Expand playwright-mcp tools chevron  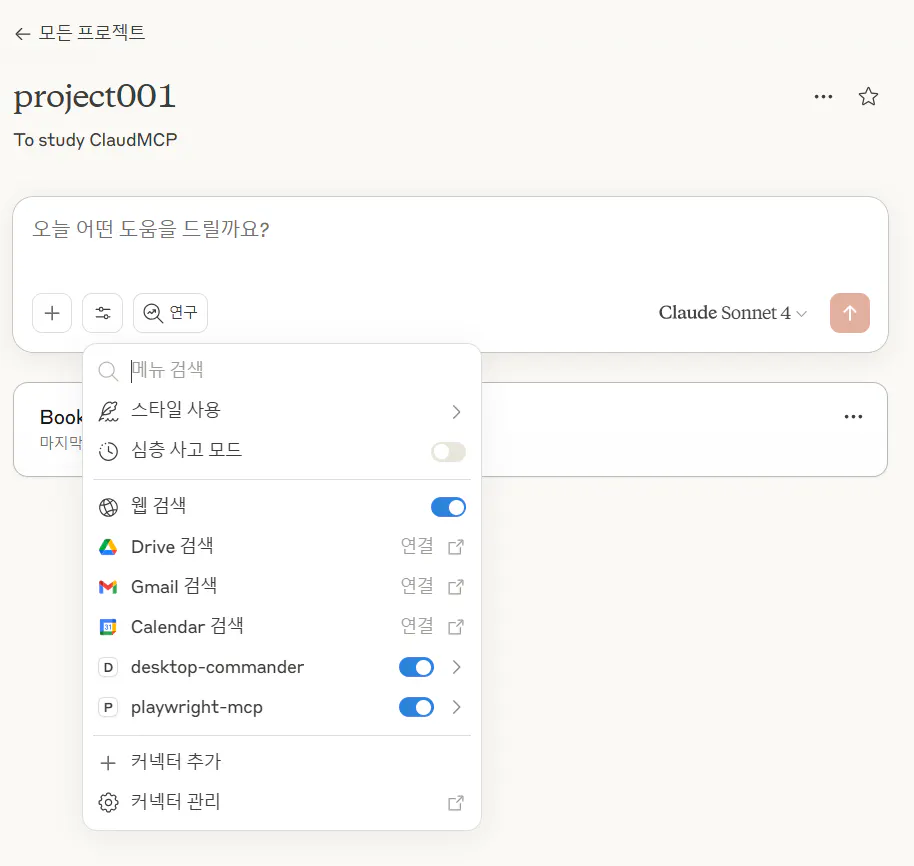pyautogui.click(x=456, y=707)
